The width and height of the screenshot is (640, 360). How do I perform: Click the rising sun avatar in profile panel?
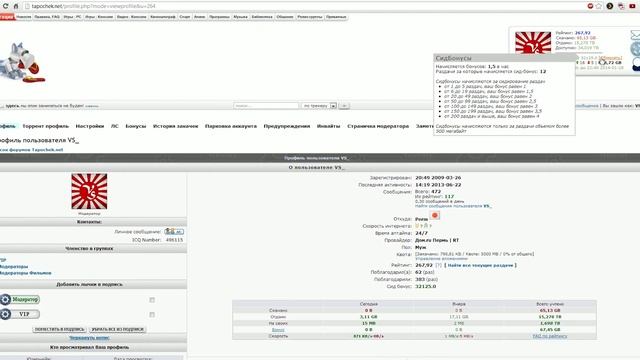[89, 191]
